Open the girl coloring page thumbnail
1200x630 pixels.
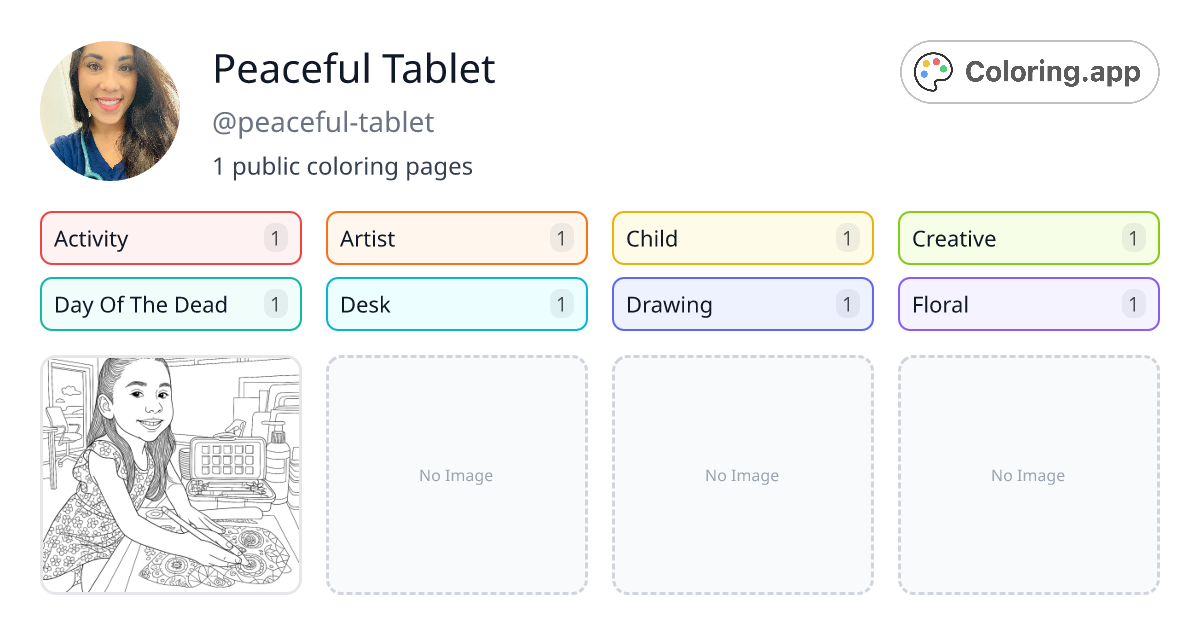[x=170, y=475]
